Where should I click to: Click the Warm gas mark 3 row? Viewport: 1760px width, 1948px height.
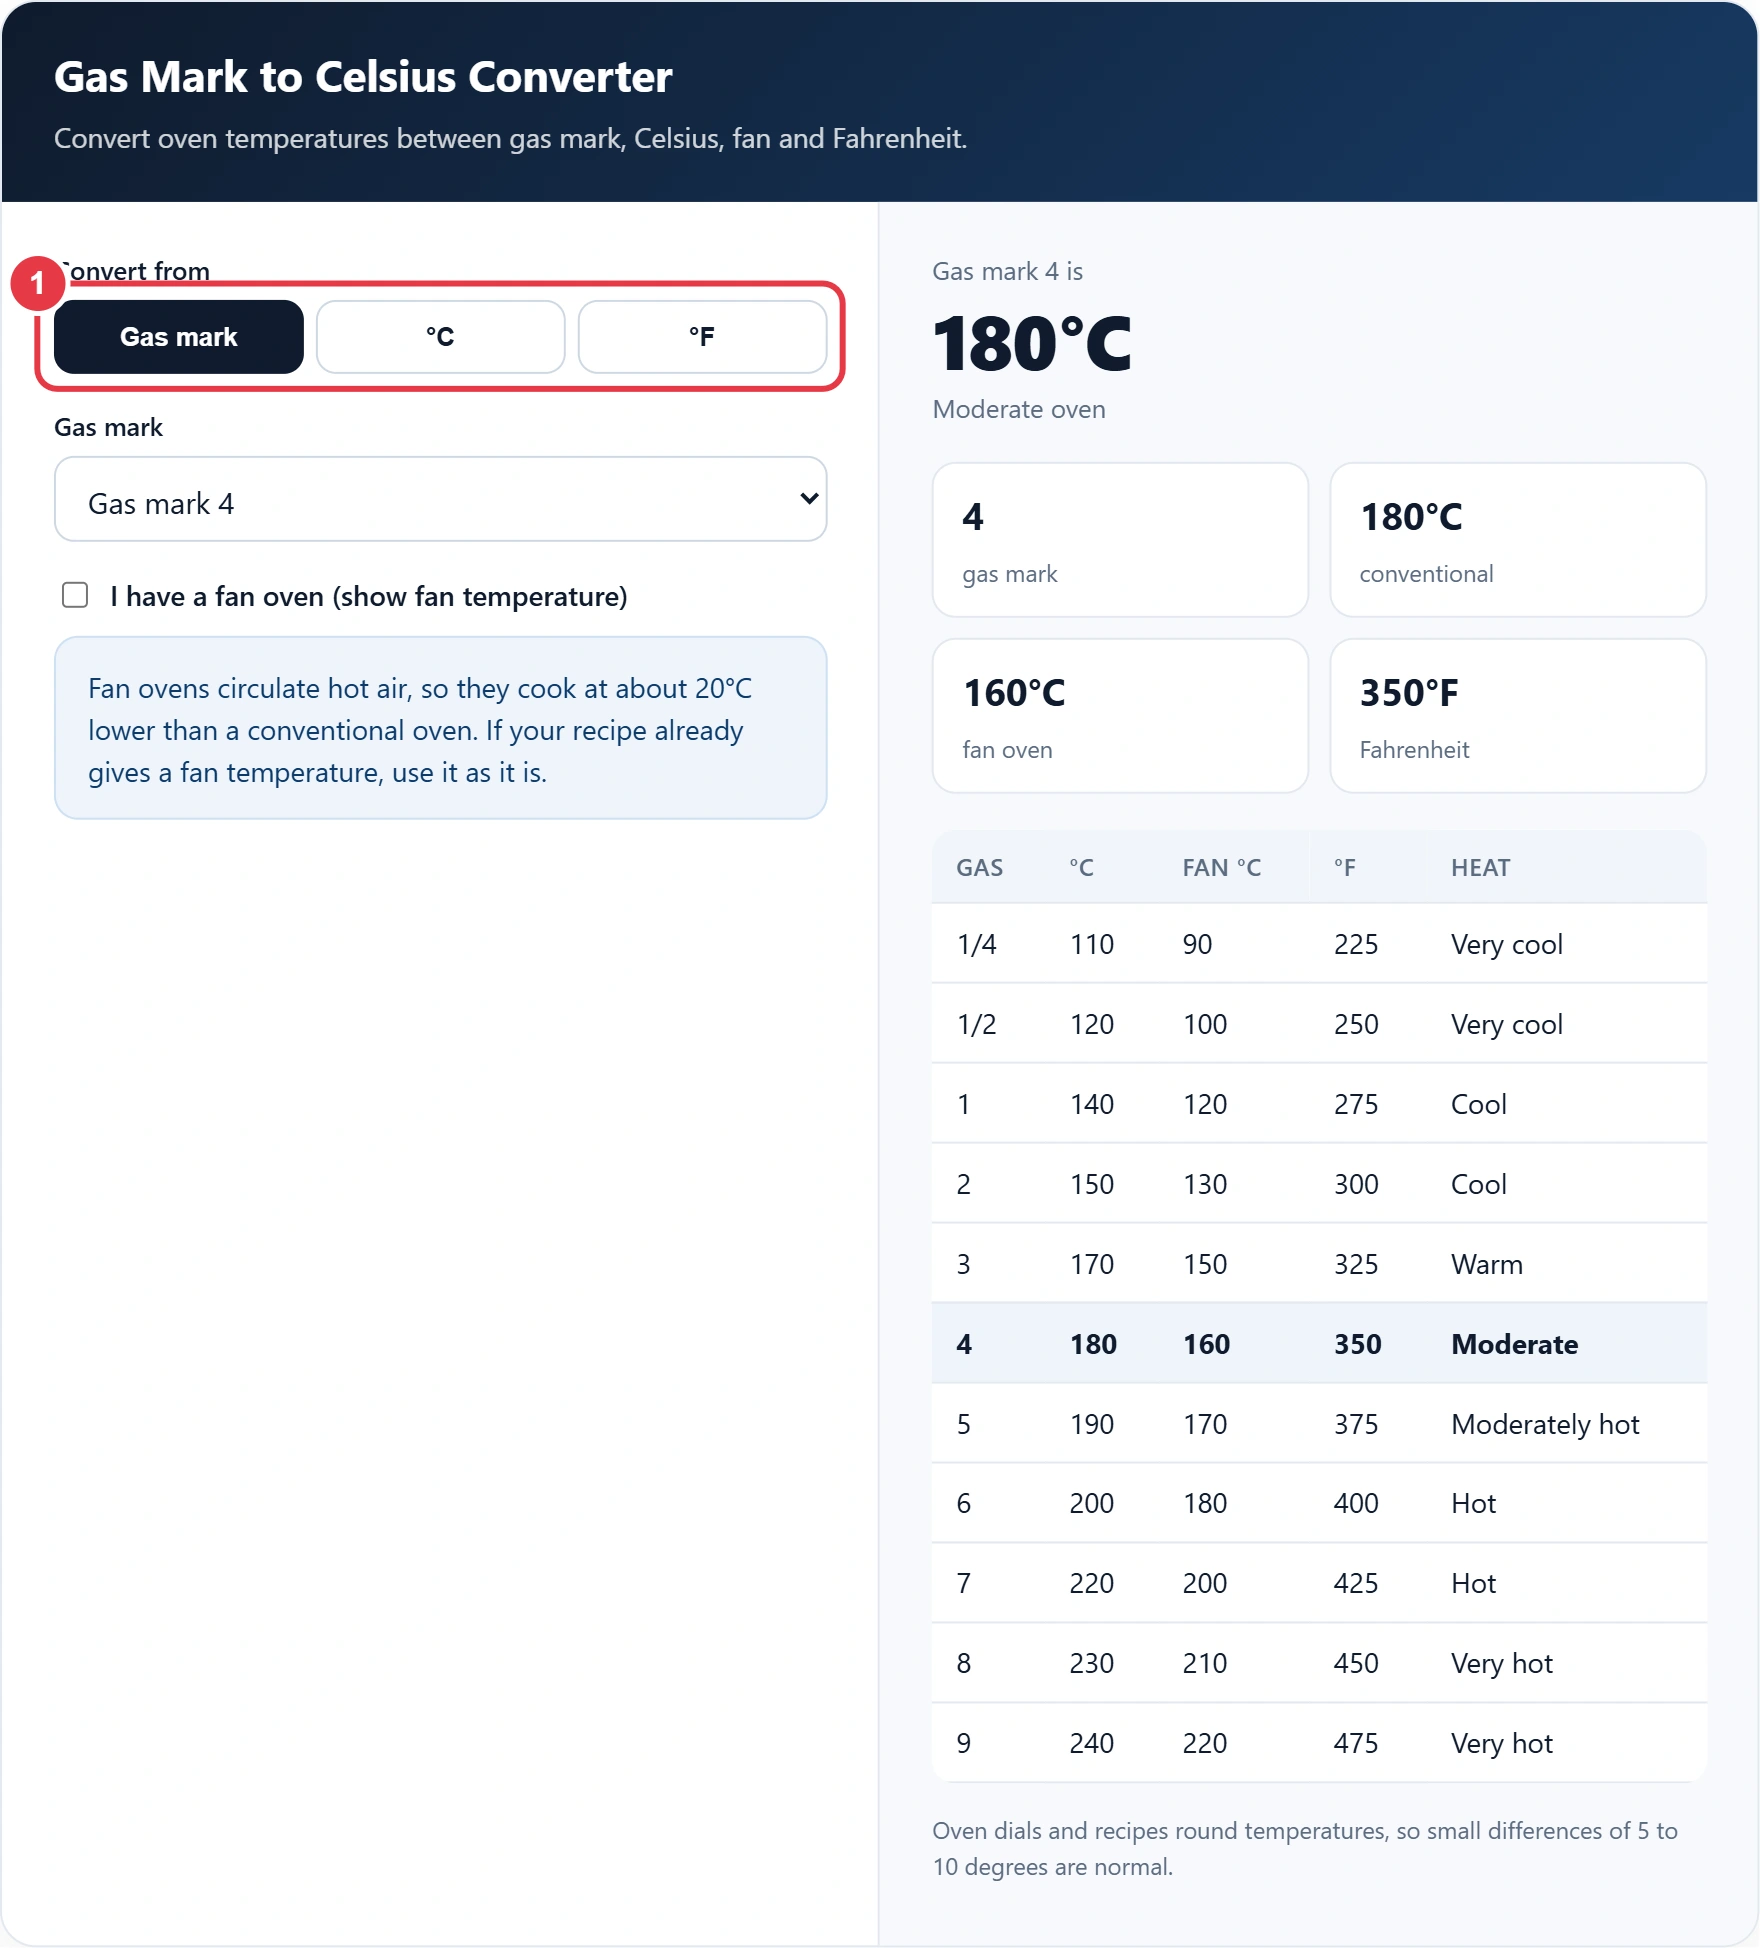coord(1319,1264)
